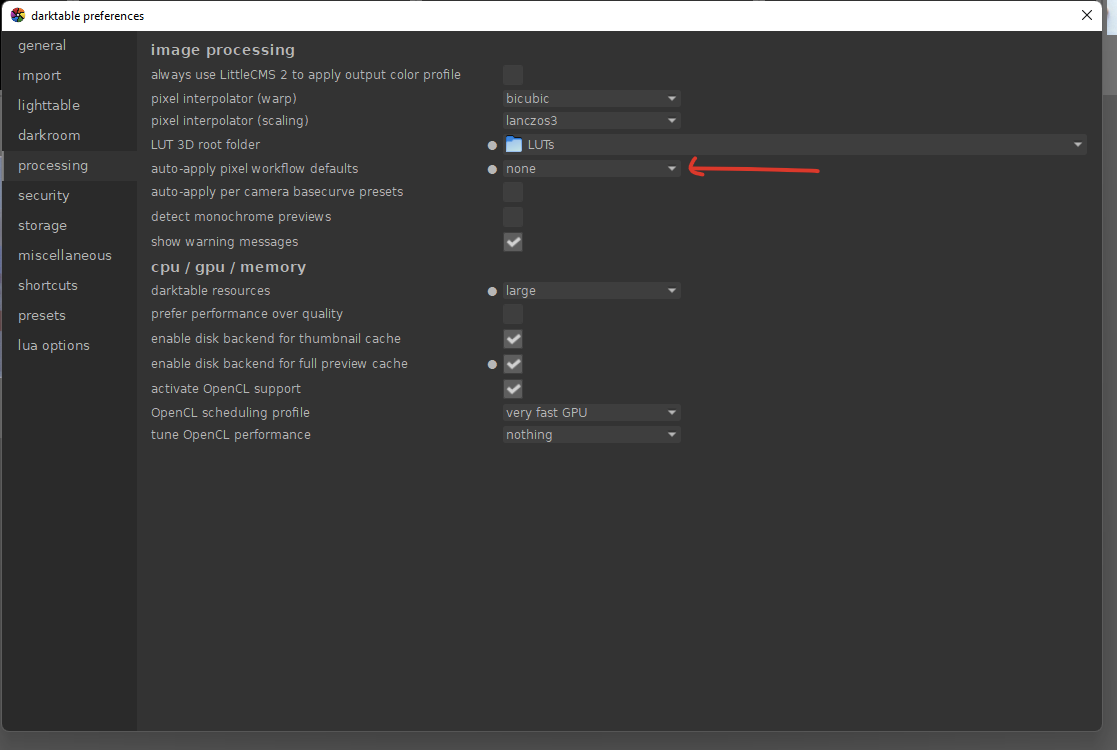This screenshot has height=750, width=1117.
Task: Click modified-indicator dot beside LUT 3D root folder
Action: click(x=492, y=145)
